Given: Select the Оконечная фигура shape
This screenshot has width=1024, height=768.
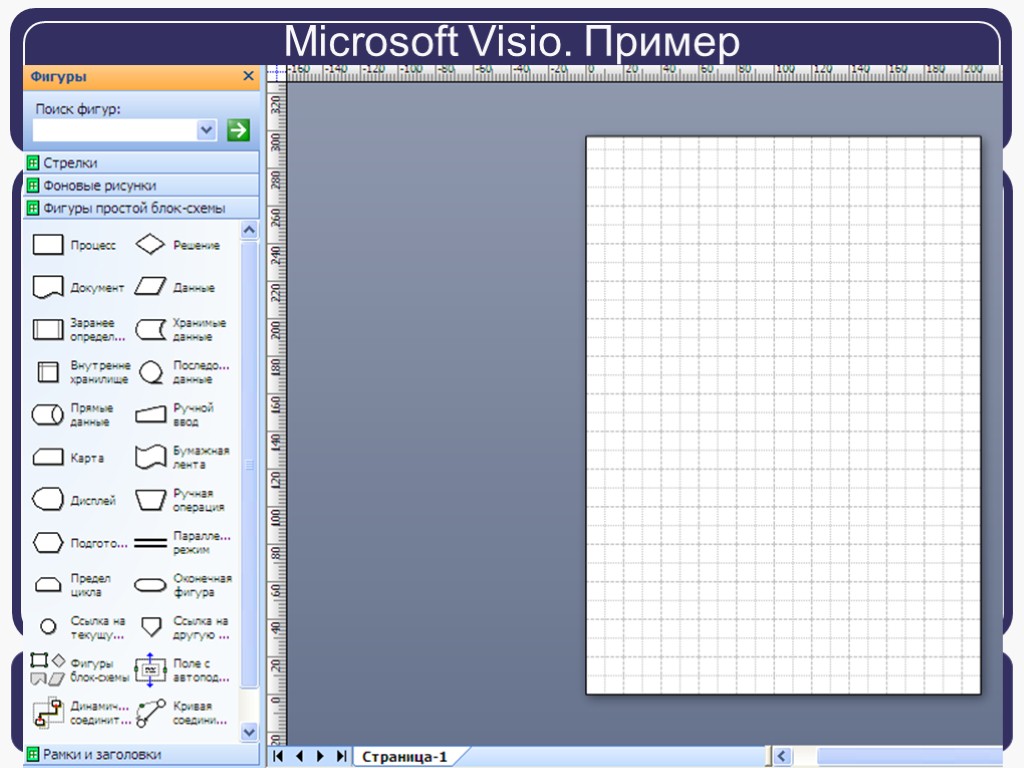Looking at the screenshot, I should click(150, 584).
